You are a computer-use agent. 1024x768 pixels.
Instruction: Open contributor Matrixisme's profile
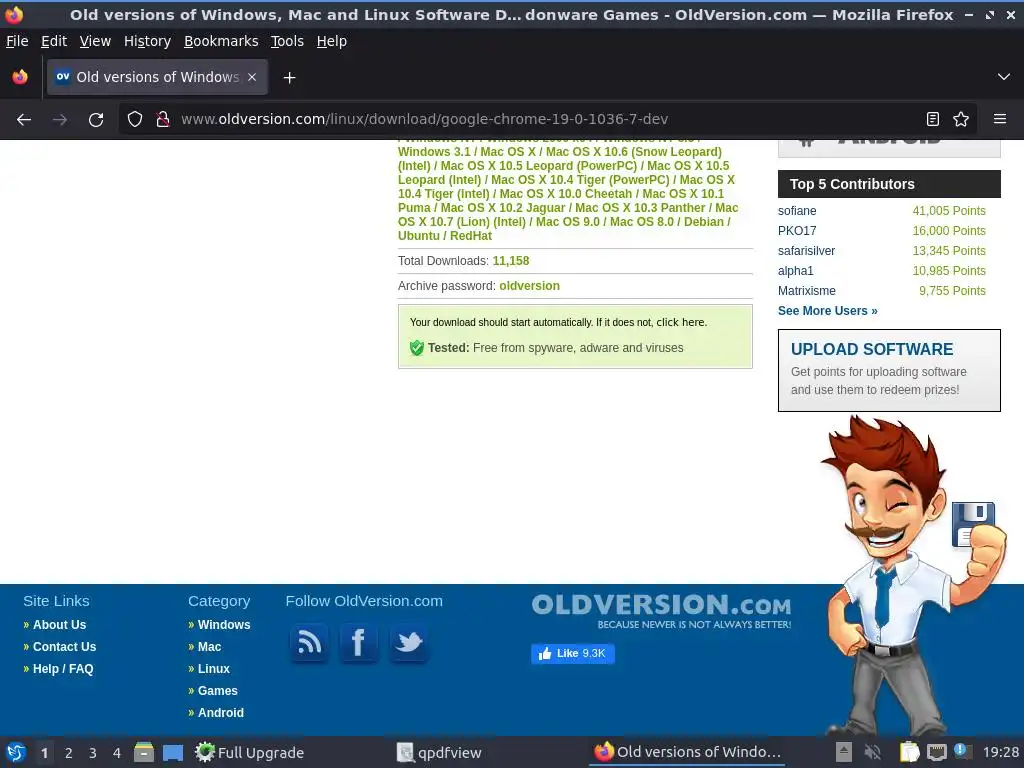pos(807,291)
